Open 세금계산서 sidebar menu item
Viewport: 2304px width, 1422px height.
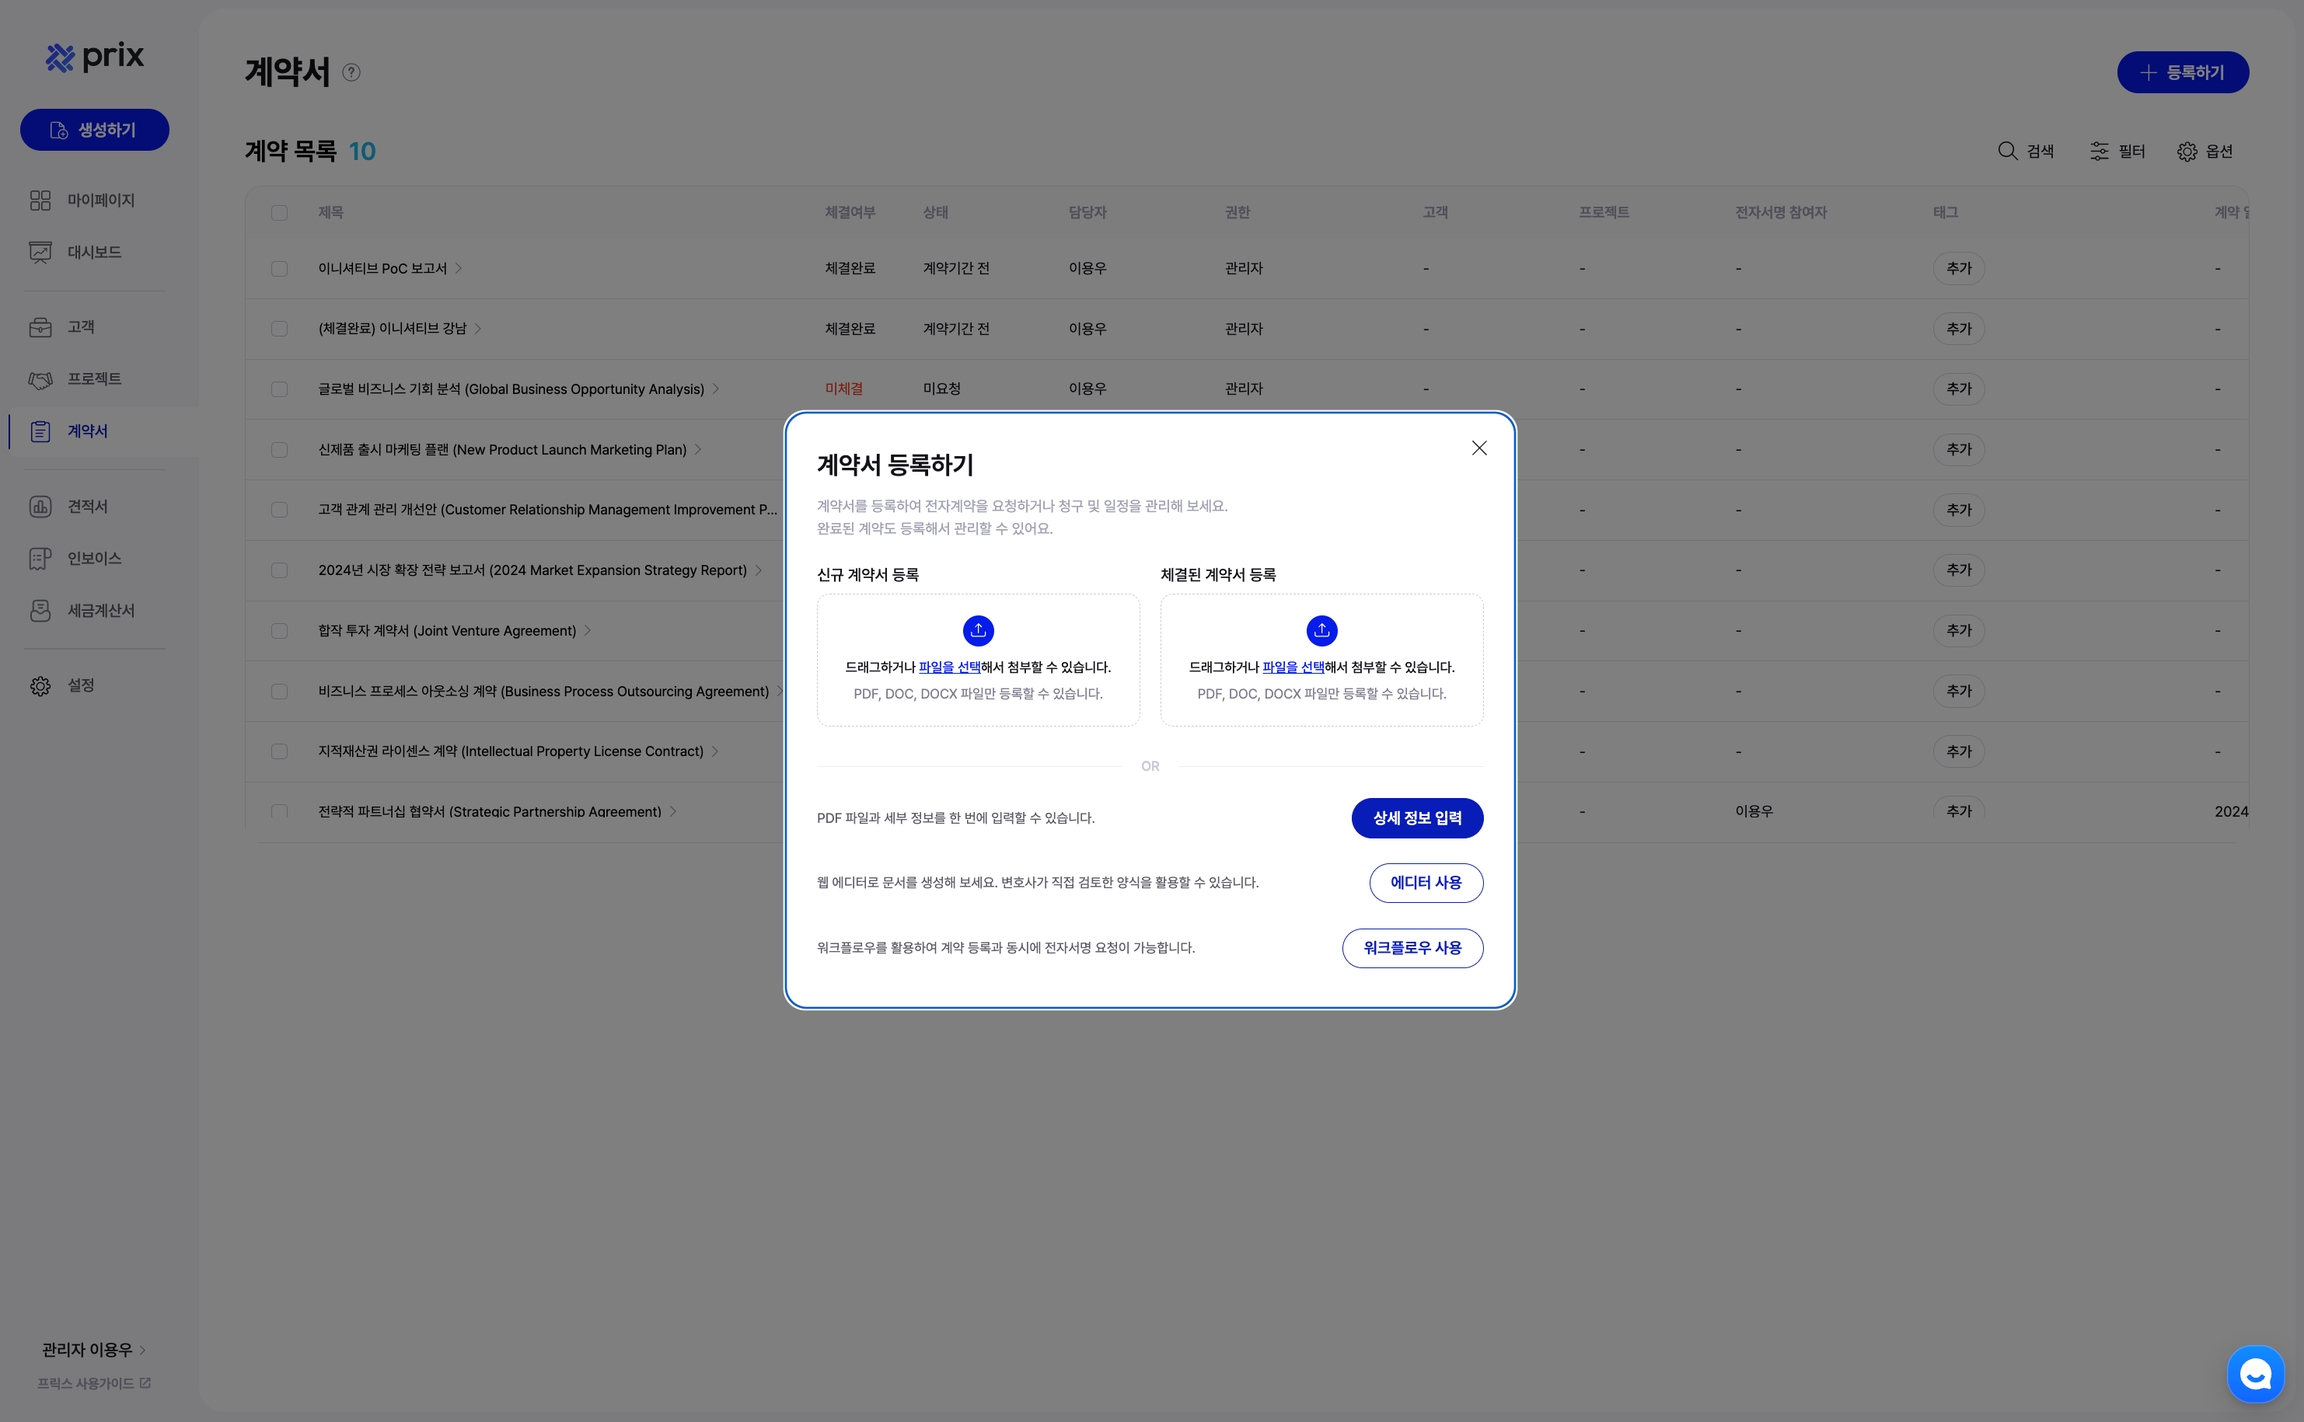coord(100,610)
